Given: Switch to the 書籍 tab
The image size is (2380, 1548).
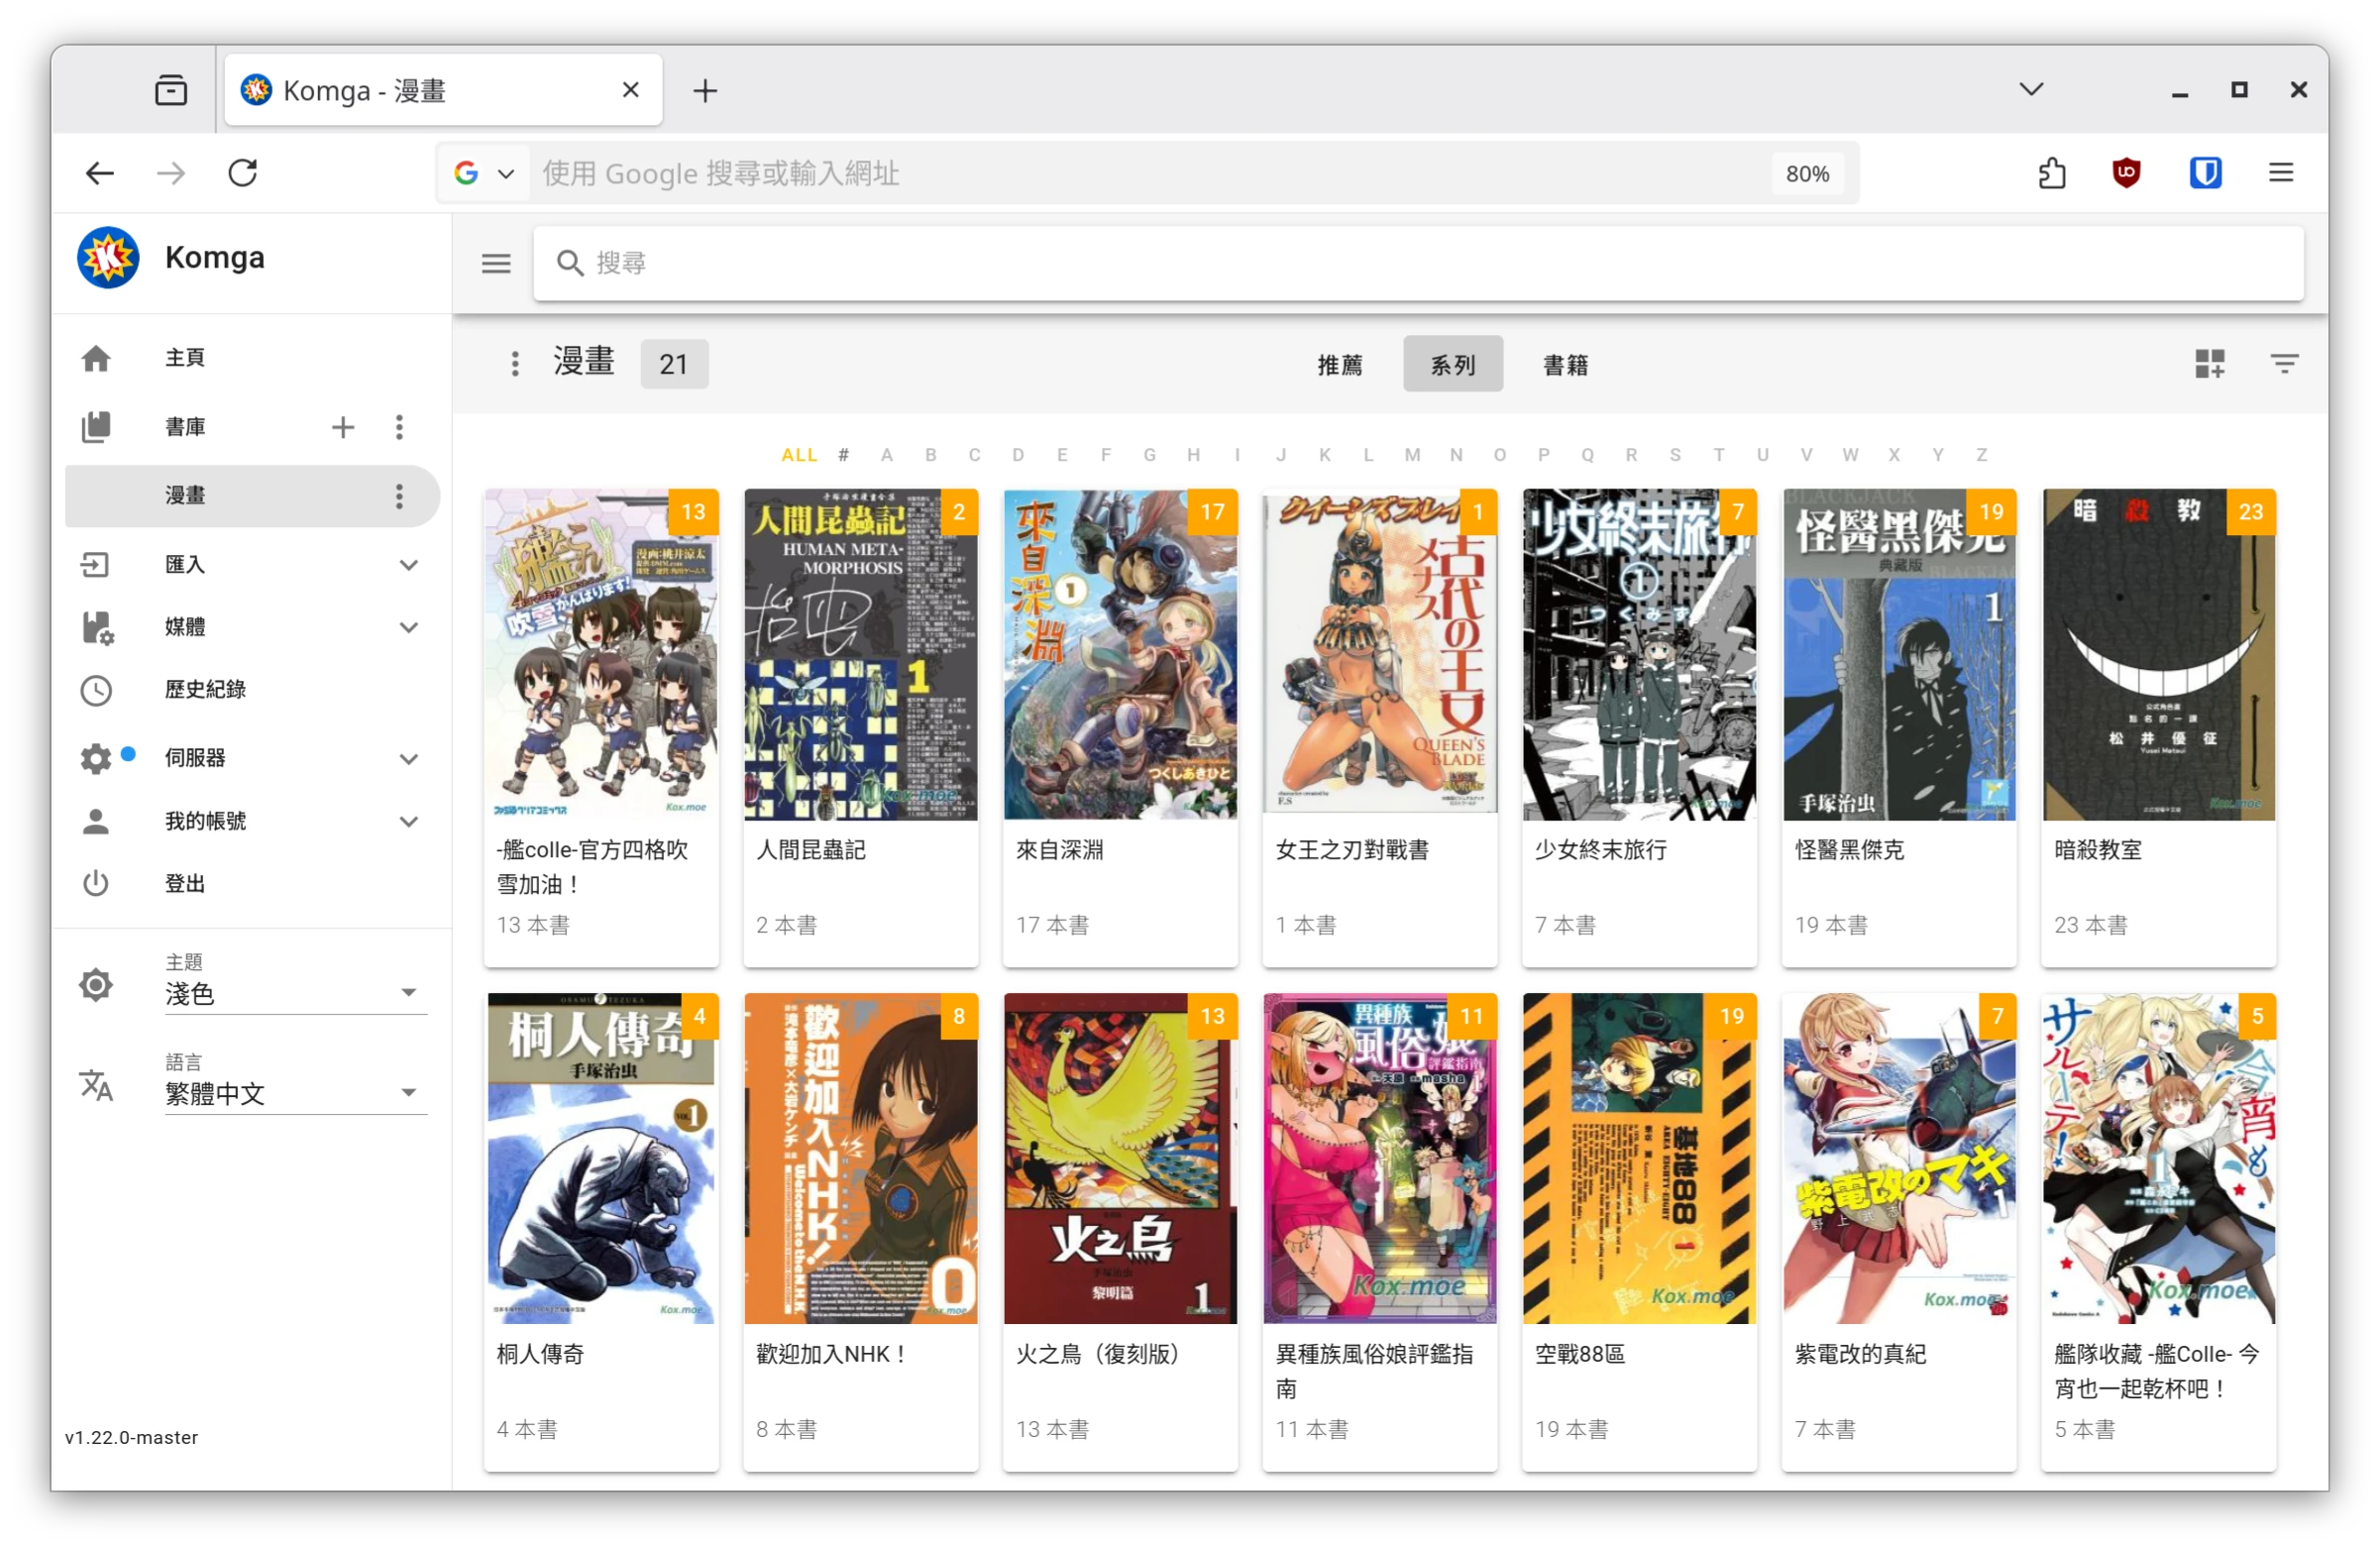Looking at the screenshot, I should click(1565, 365).
